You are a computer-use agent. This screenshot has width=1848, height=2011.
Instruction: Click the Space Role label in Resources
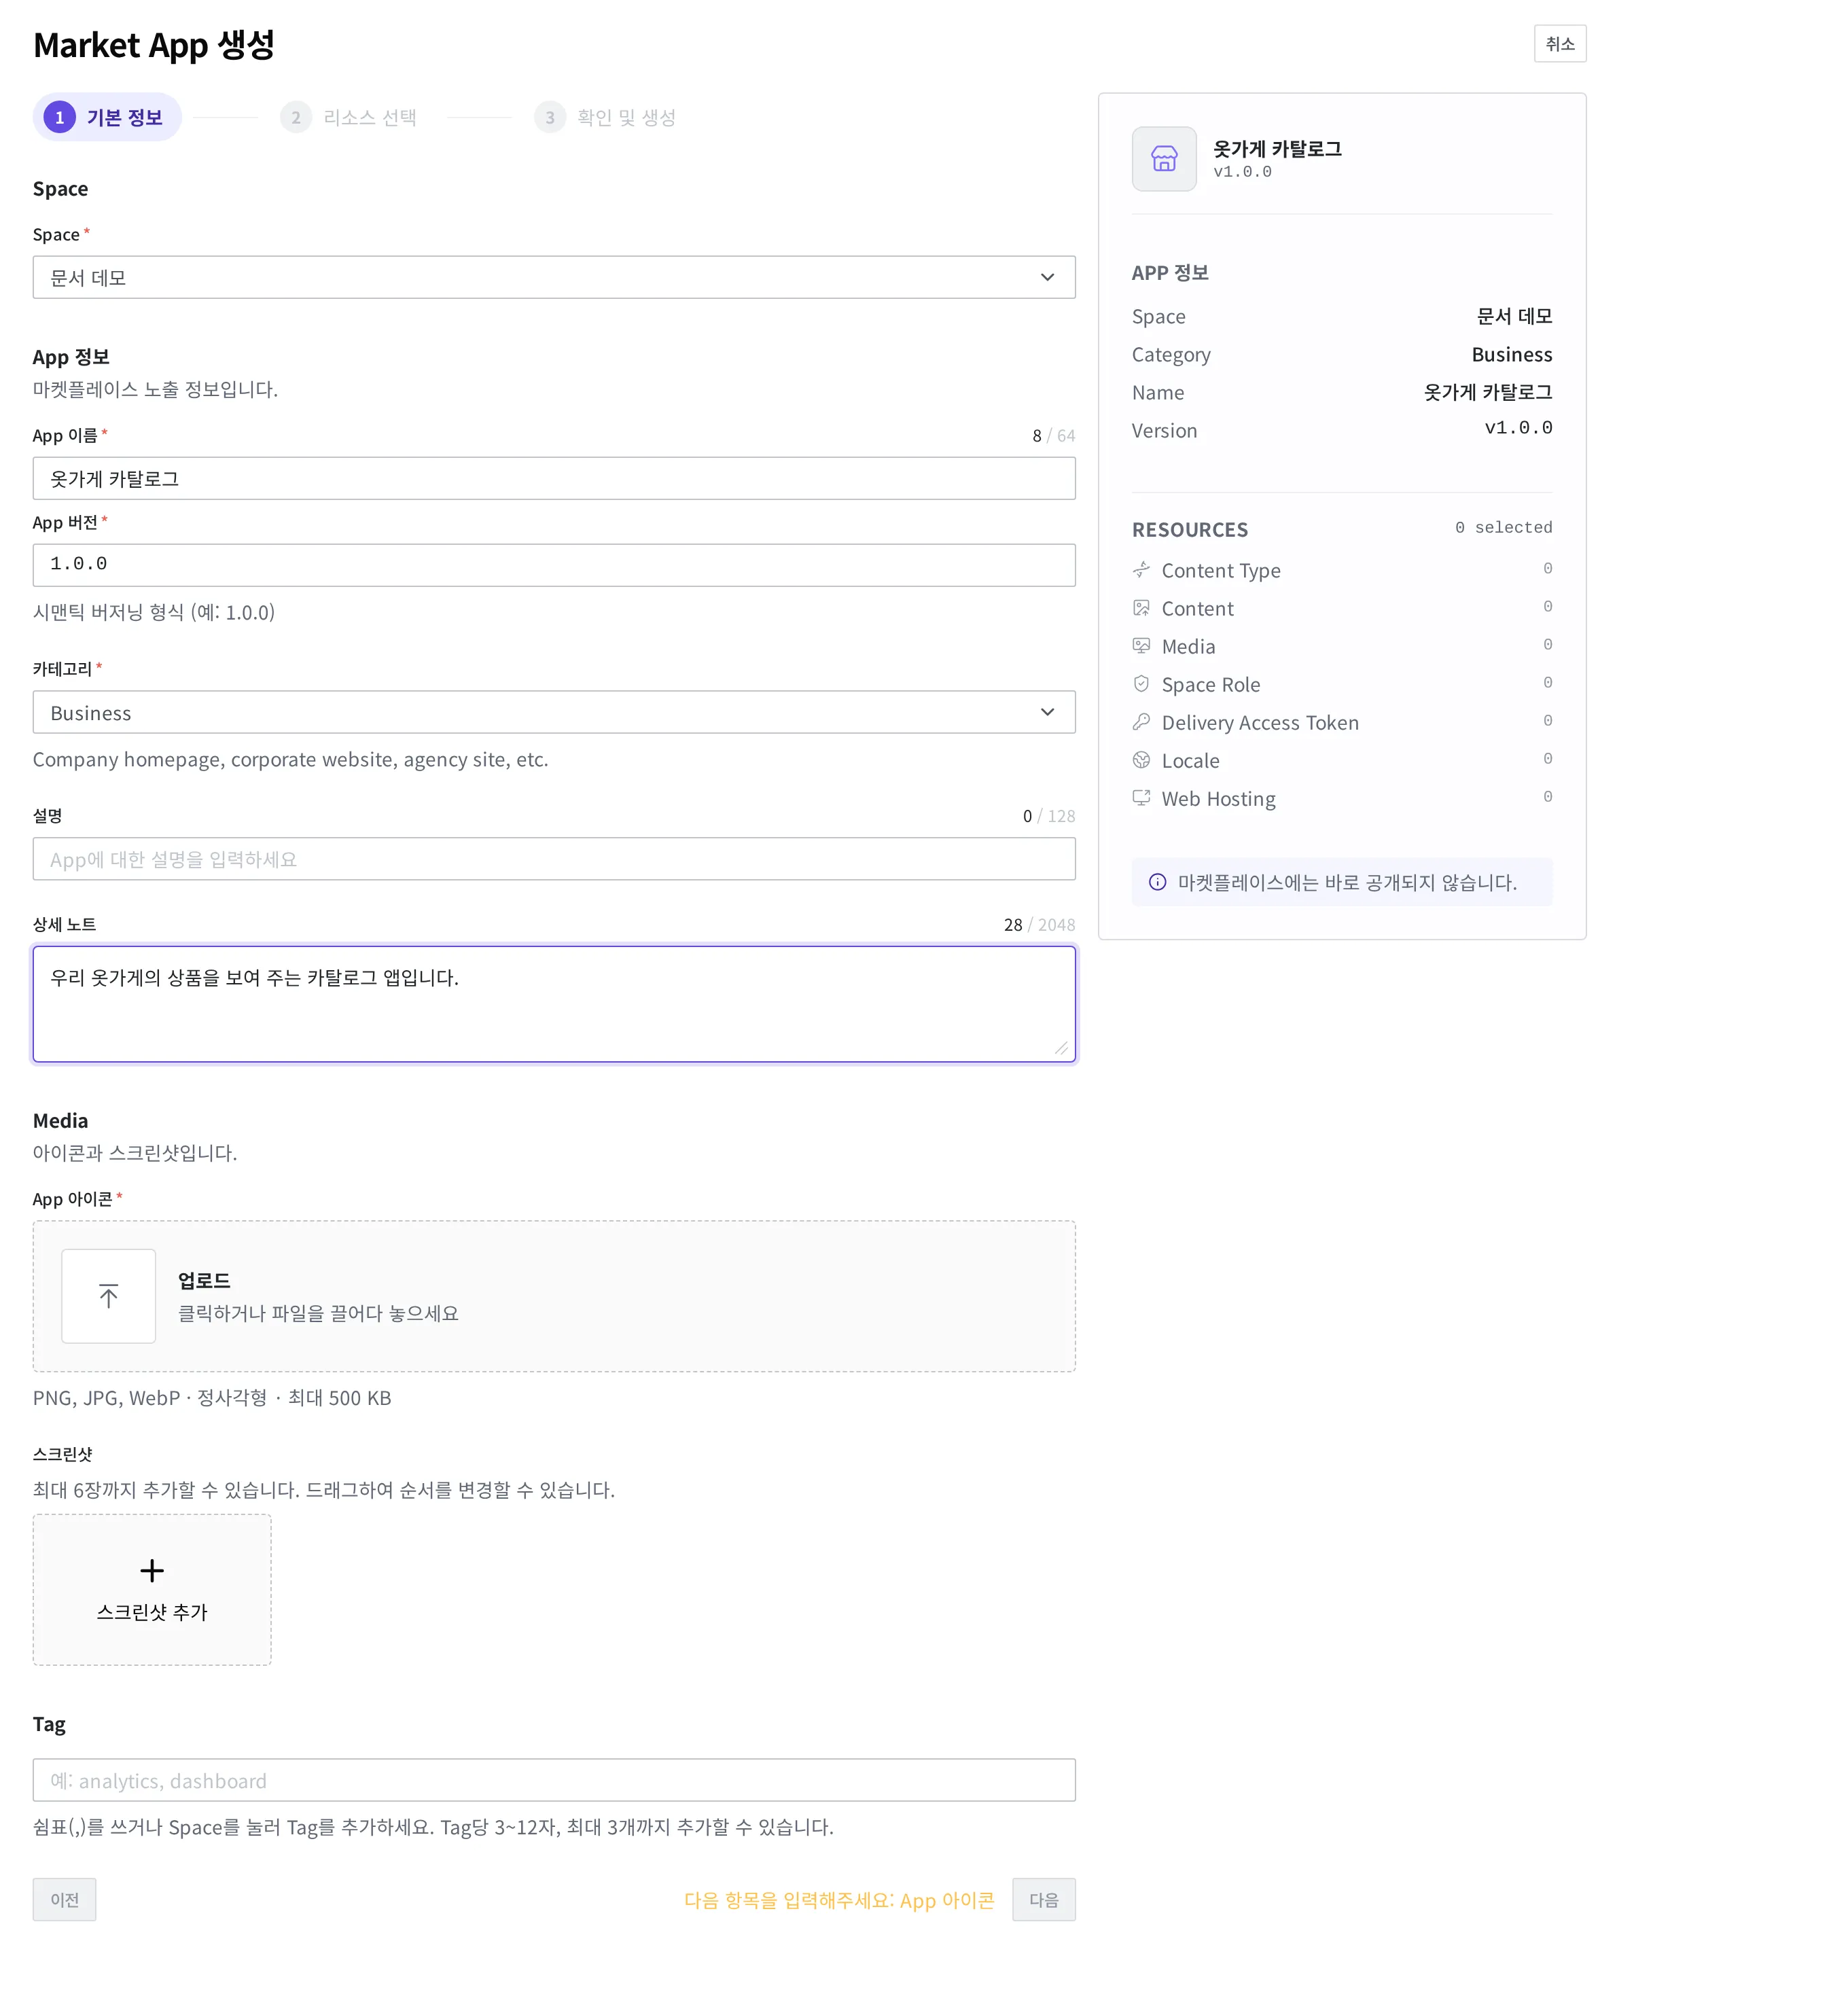(x=1211, y=684)
